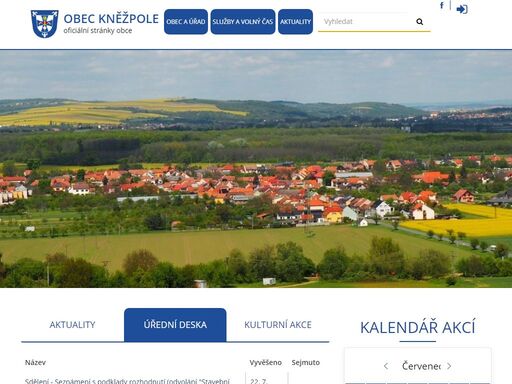Focus the Vyhledat search field

[x=367, y=22]
